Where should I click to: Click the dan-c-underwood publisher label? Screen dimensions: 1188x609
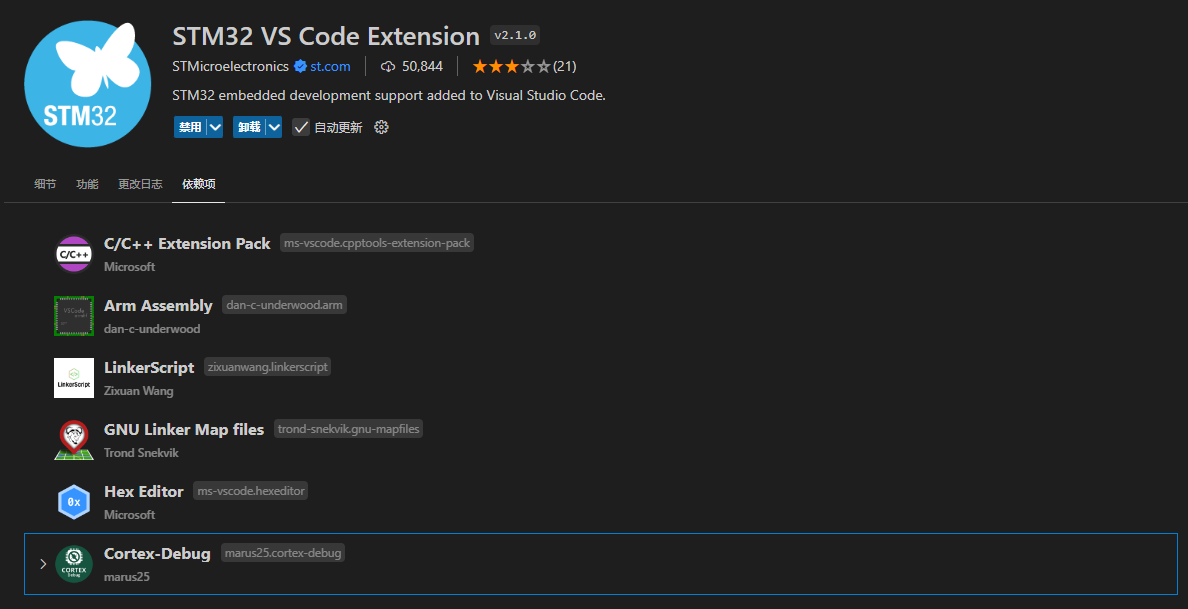pyautogui.click(x=152, y=329)
